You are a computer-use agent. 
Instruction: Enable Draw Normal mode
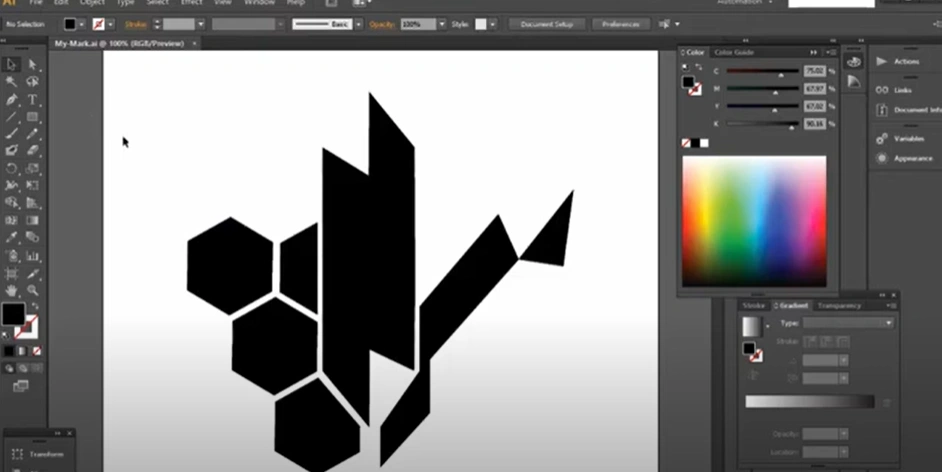point(9,368)
